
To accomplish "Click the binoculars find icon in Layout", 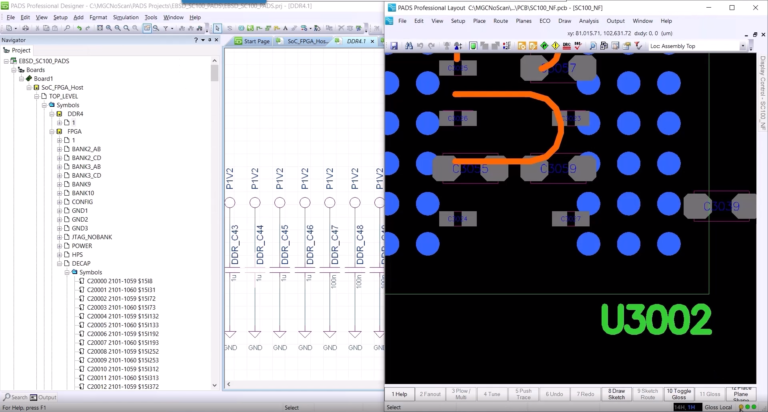I will 409,46.
